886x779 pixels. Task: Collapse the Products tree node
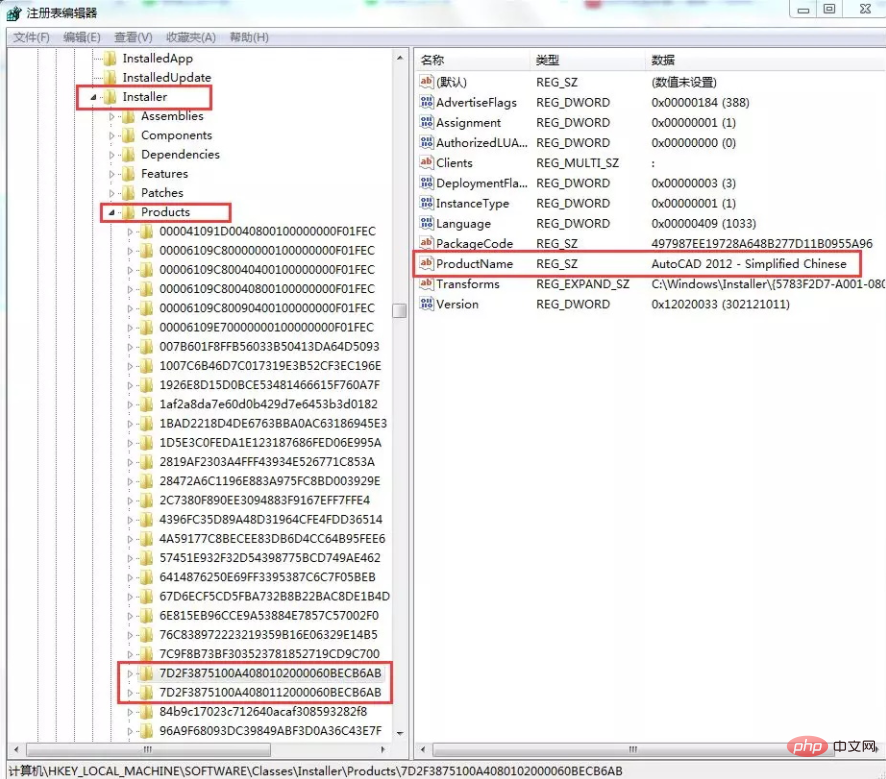pyautogui.click(x=111, y=212)
